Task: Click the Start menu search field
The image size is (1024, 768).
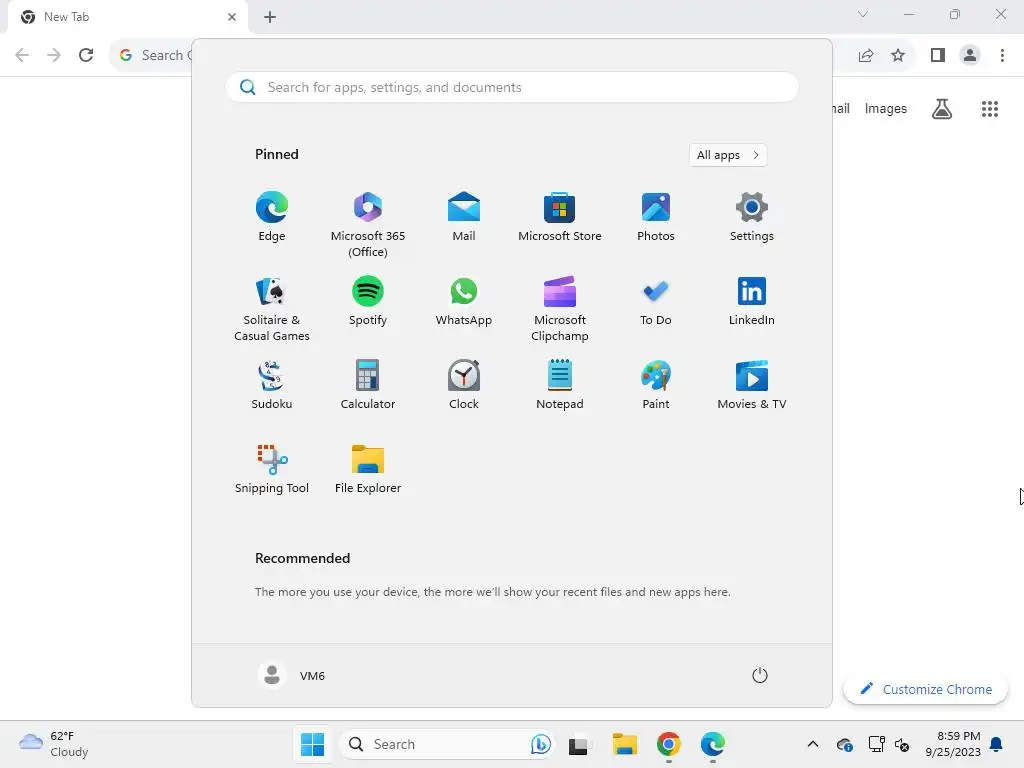Action: click(512, 88)
